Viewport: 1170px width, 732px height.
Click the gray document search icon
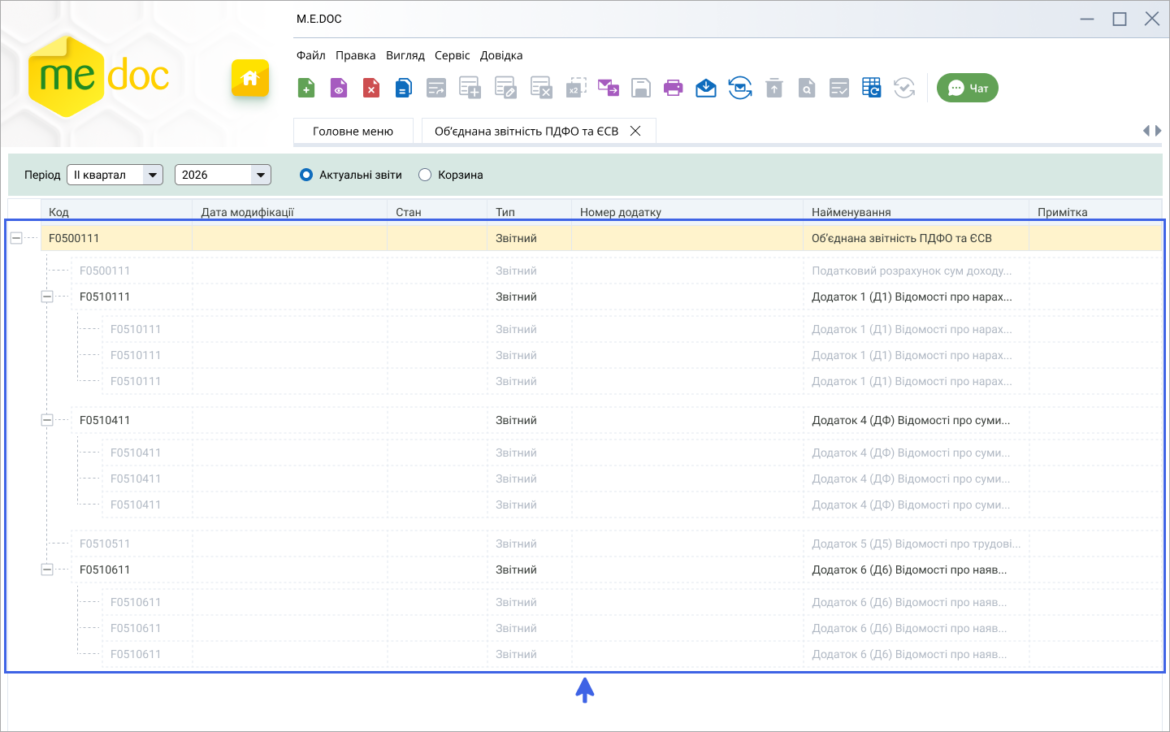(807, 88)
